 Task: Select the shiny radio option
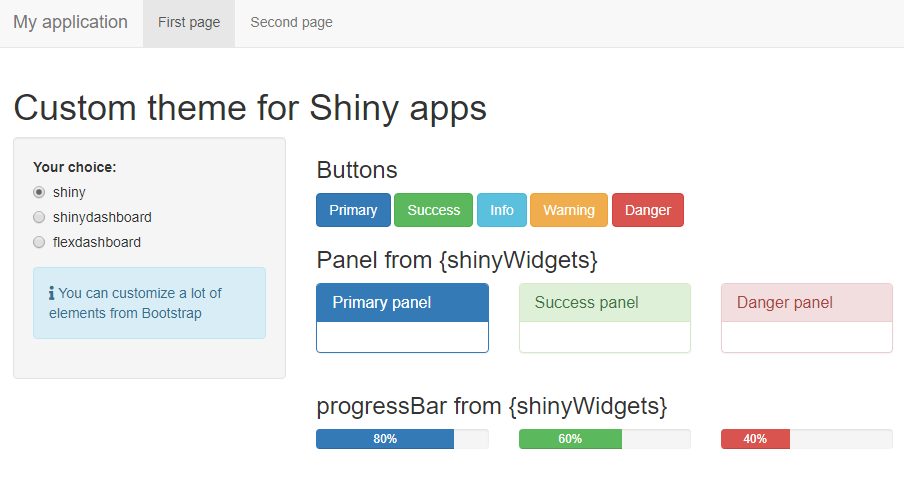point(39,192)
